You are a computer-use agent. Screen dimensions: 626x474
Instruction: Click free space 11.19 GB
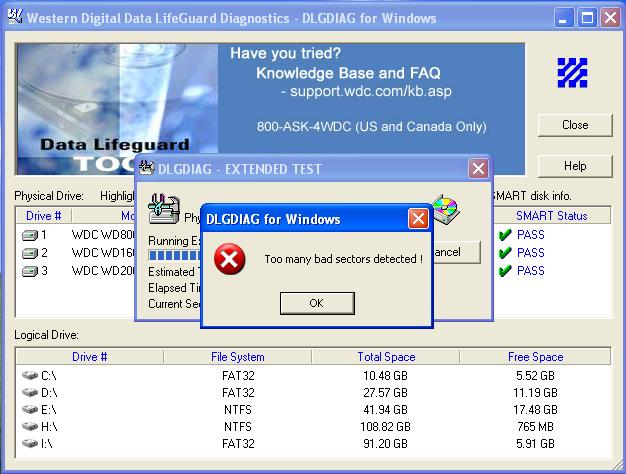[535, 393]
